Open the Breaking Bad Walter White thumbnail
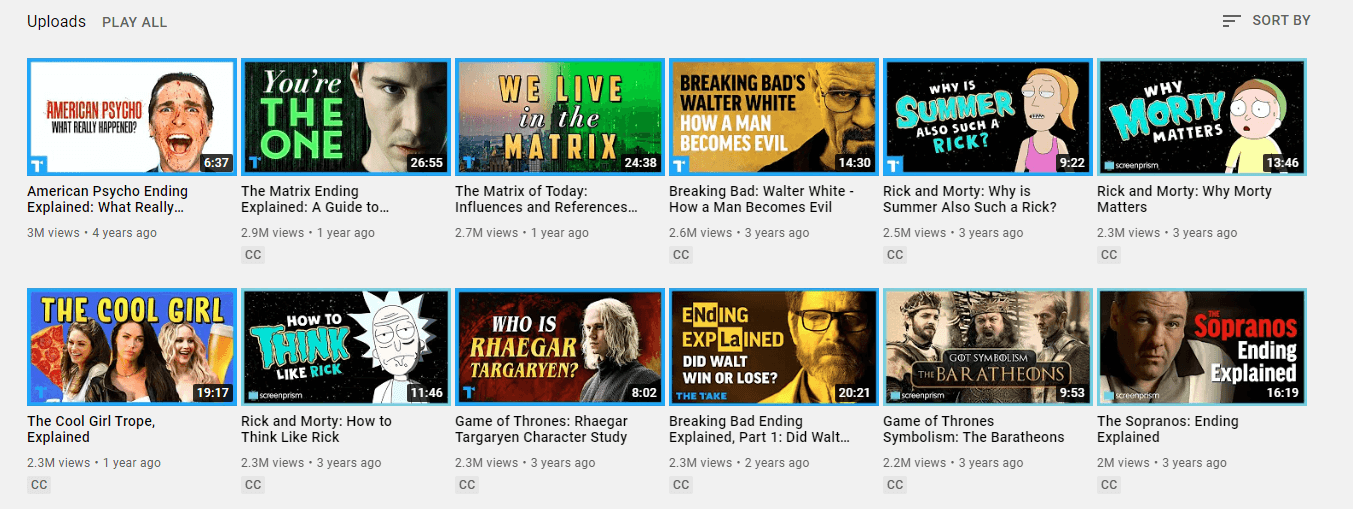1353x509 pixels. pyautogui.click(x=774, y=117)
